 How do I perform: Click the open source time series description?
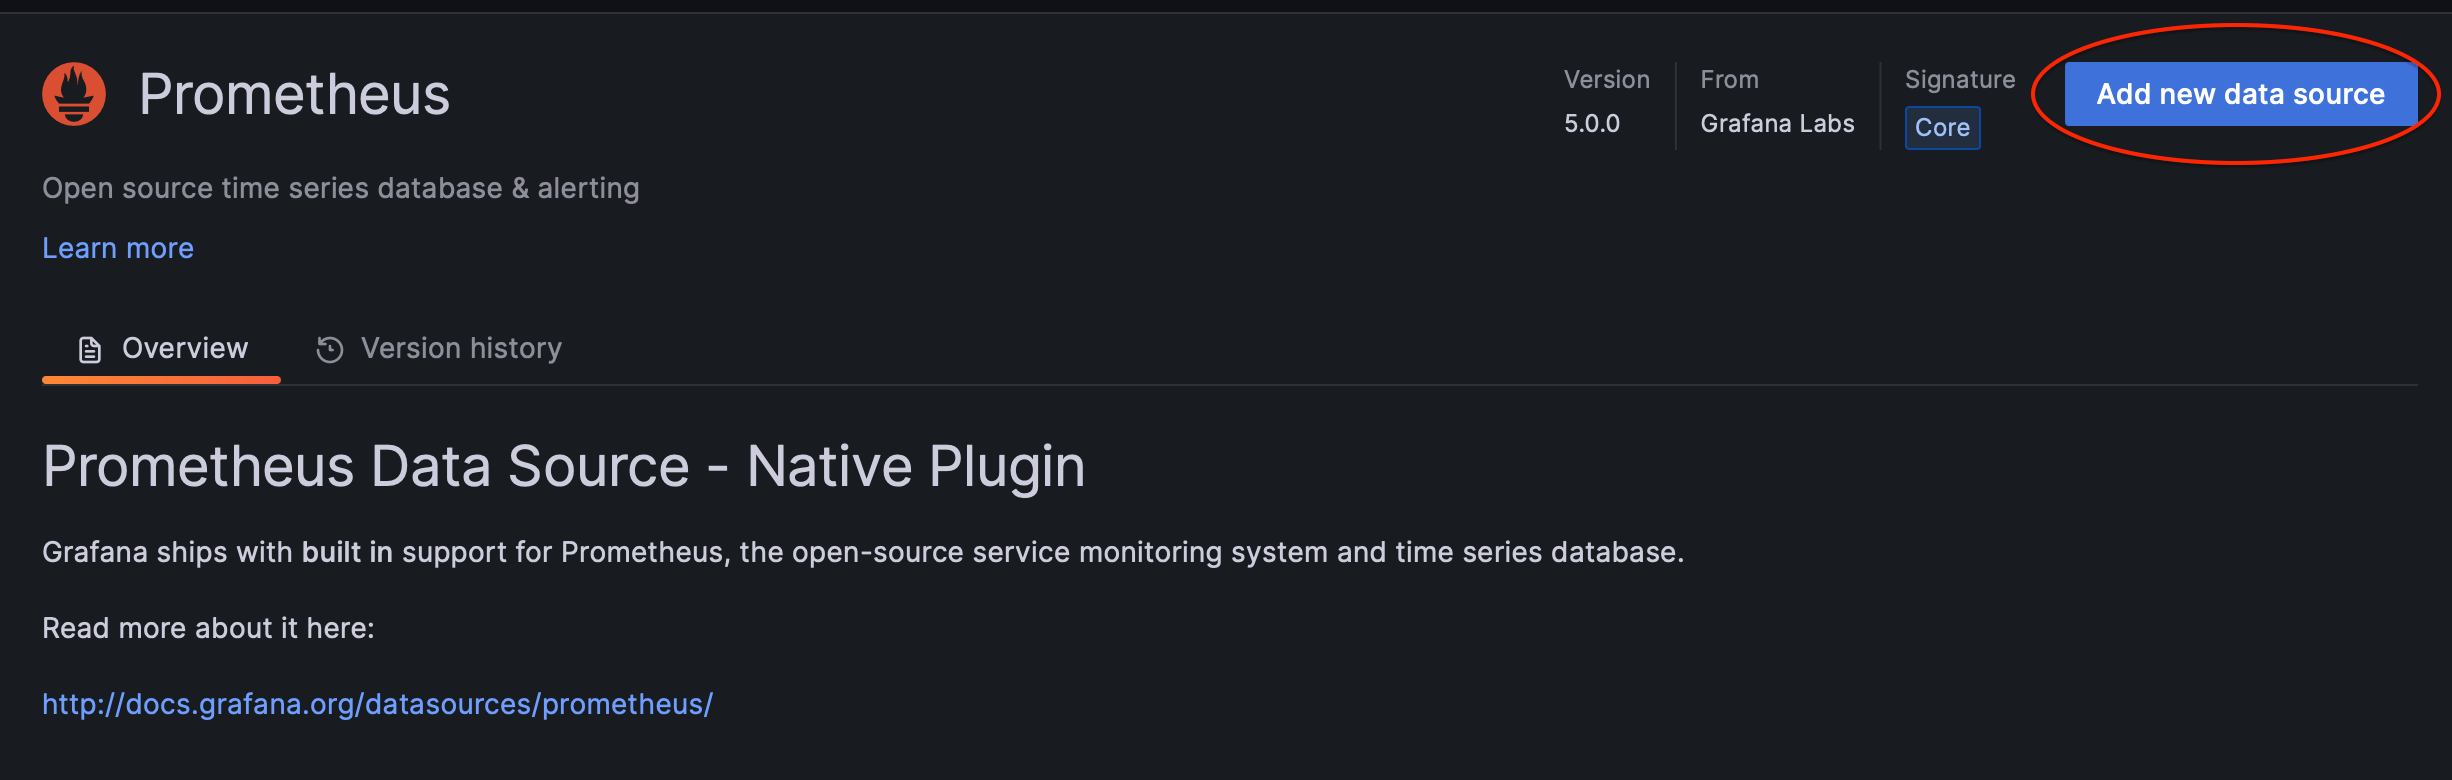340,188
